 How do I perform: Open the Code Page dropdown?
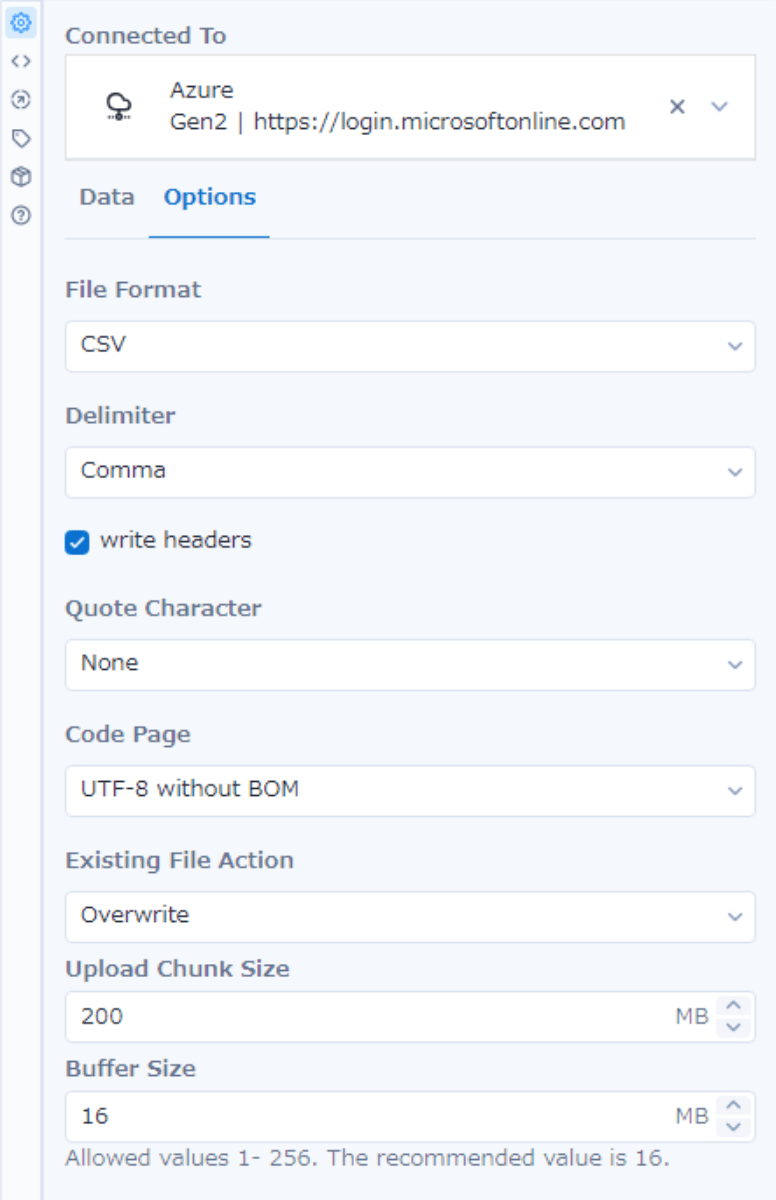410,790
